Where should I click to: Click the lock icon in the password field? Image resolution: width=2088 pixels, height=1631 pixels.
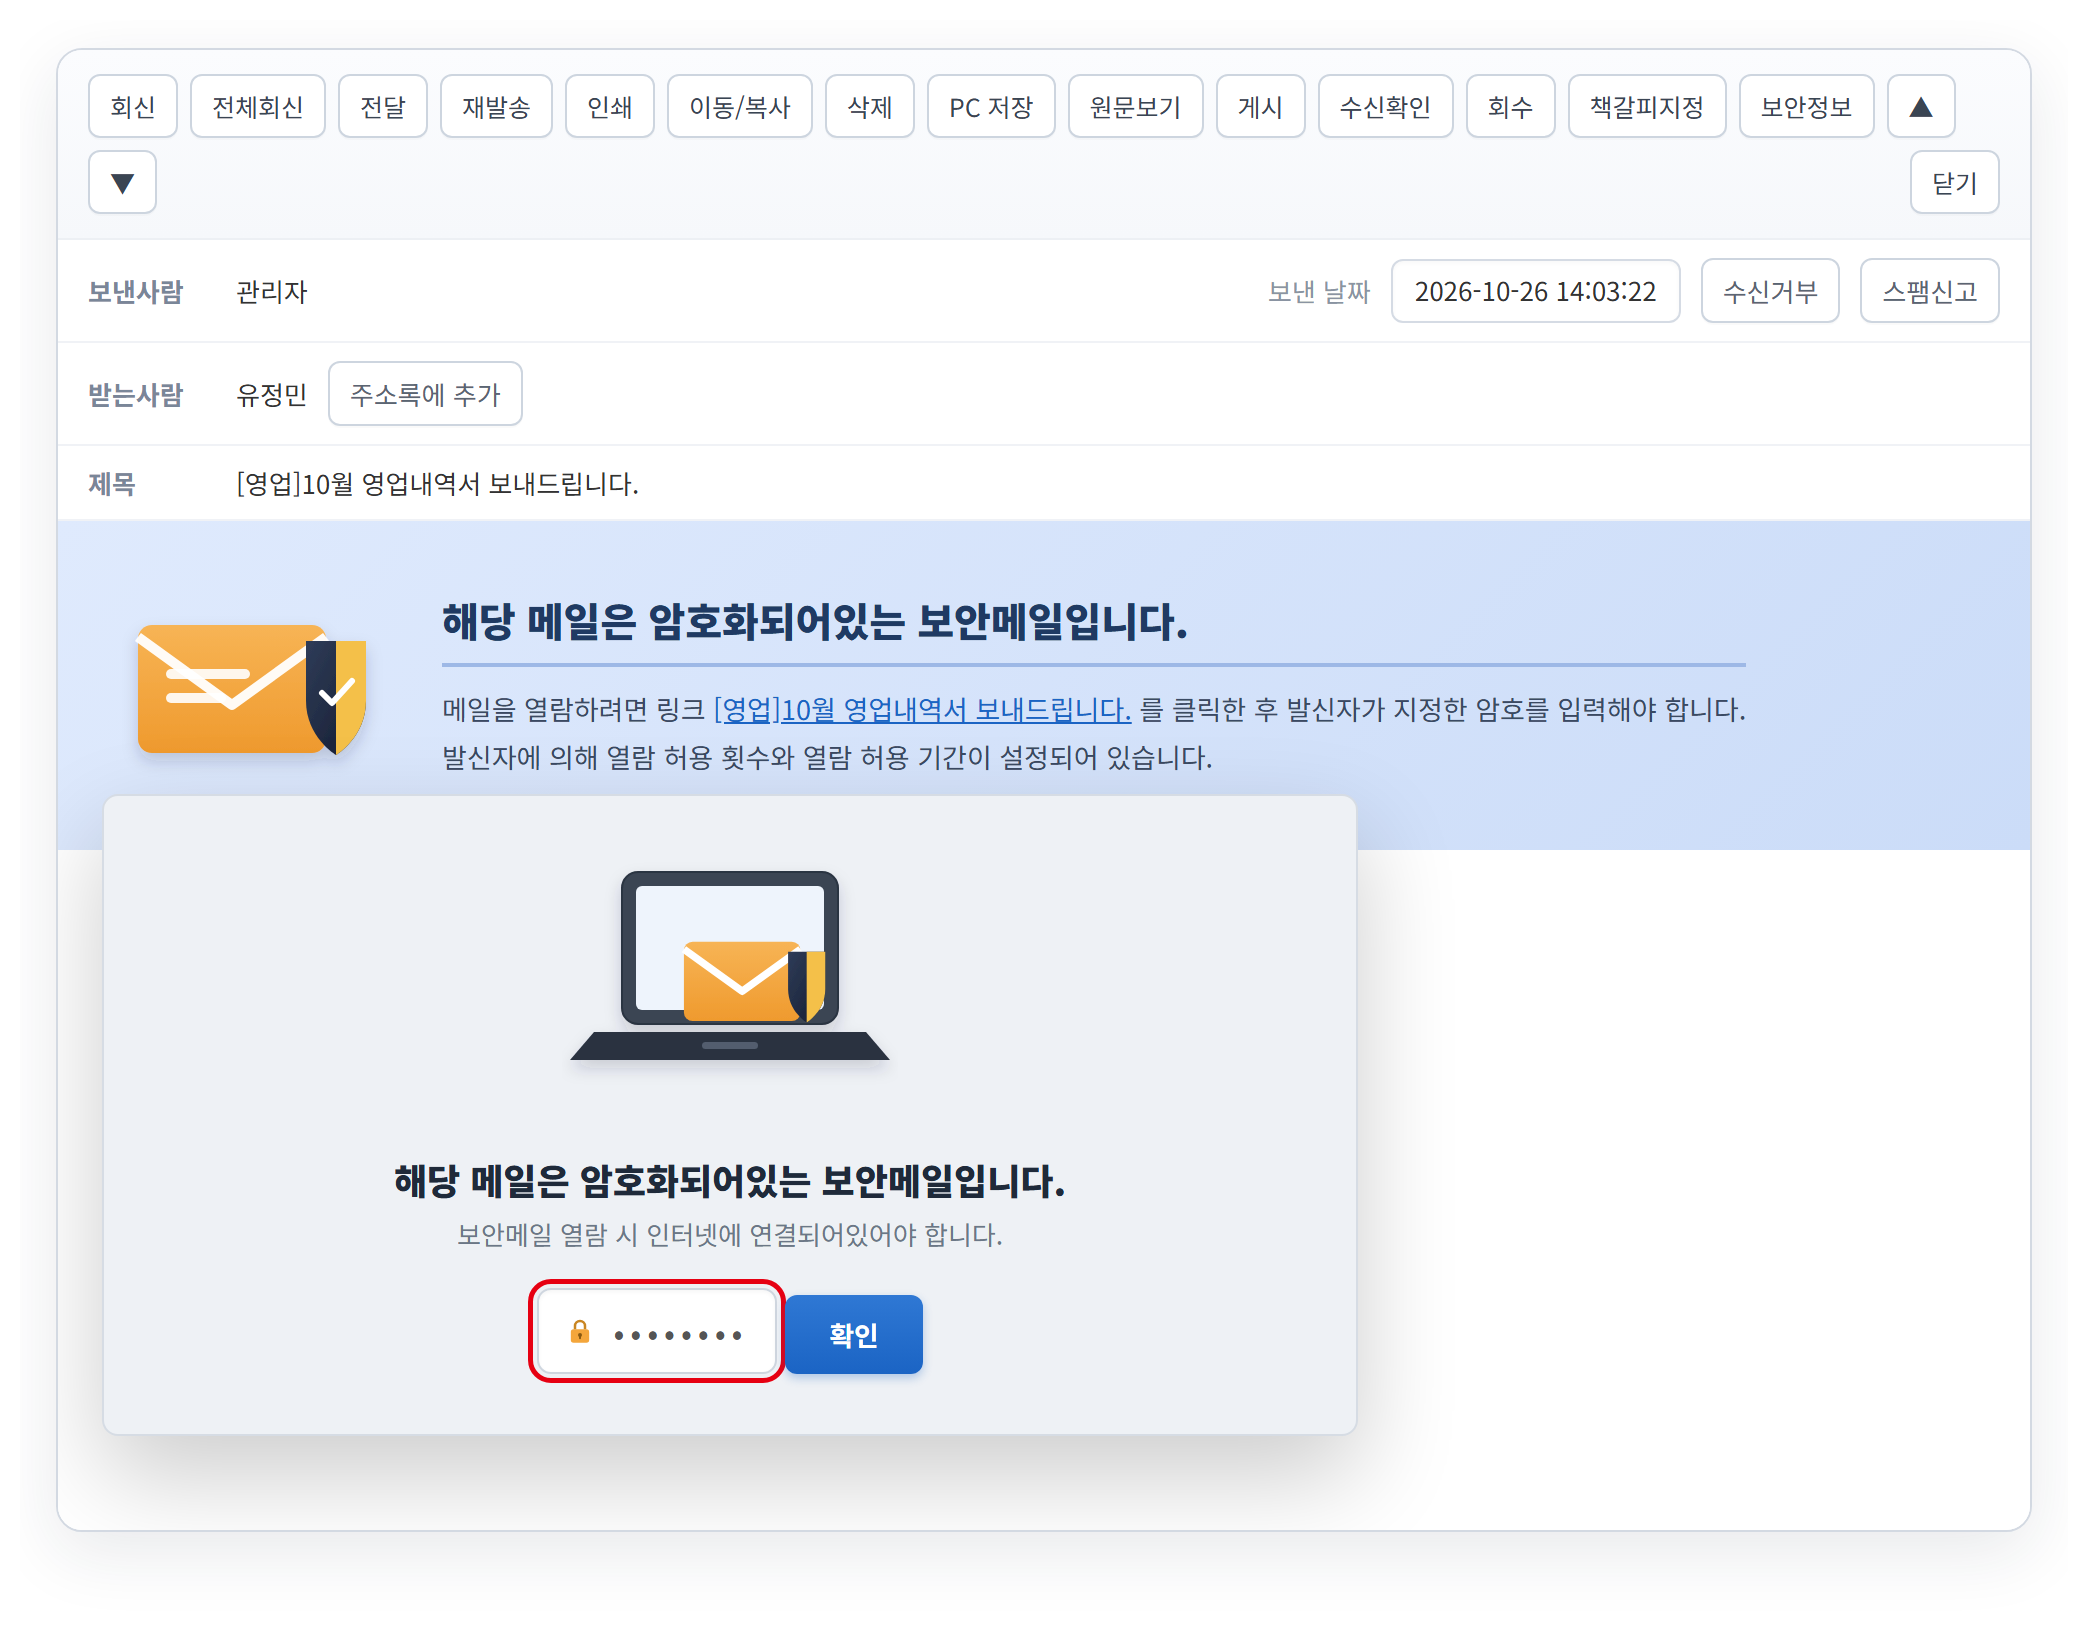[579, 1331]
